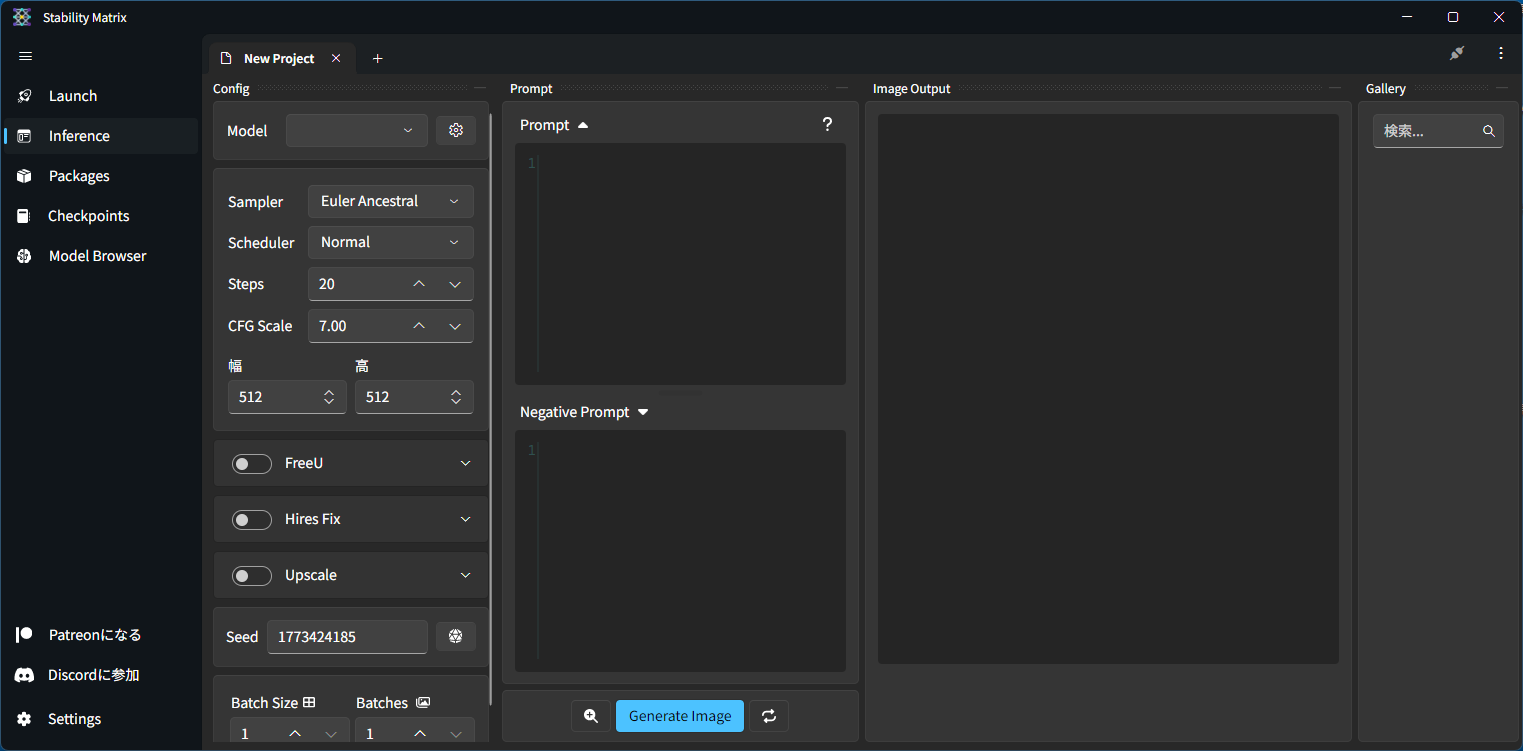Image resolution: width=1523 pixels, height=751 pixels.
Task: Expand the Upscale section
Action: click(x=465, y=575)
